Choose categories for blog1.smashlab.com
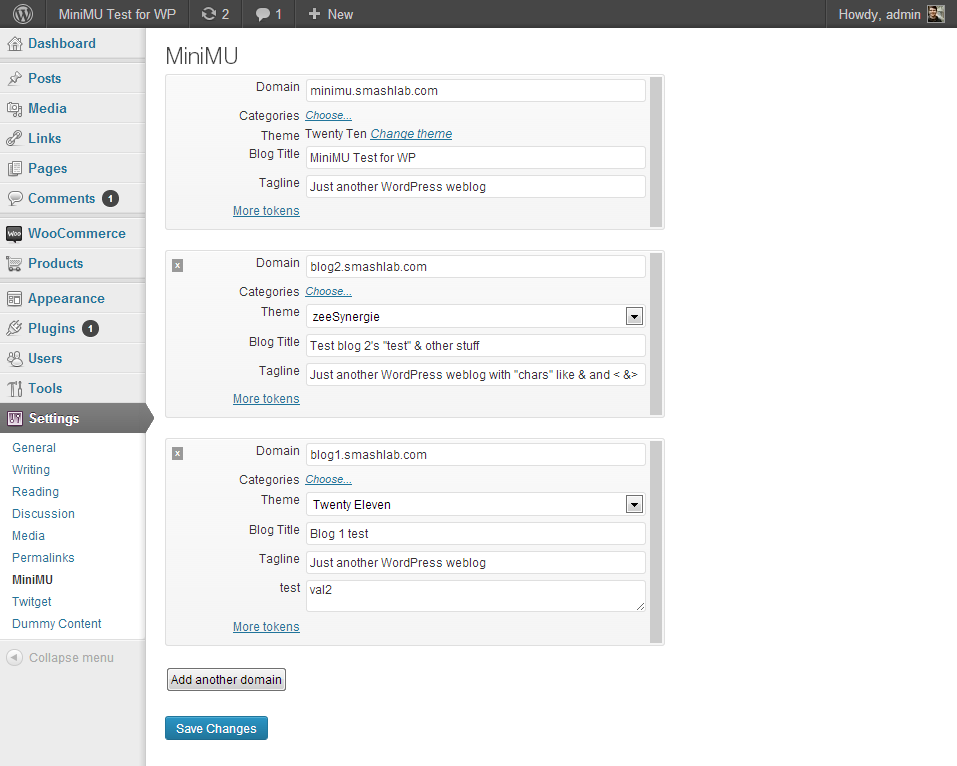This screenshot has width=957, height=766. (x=328, y=479)
